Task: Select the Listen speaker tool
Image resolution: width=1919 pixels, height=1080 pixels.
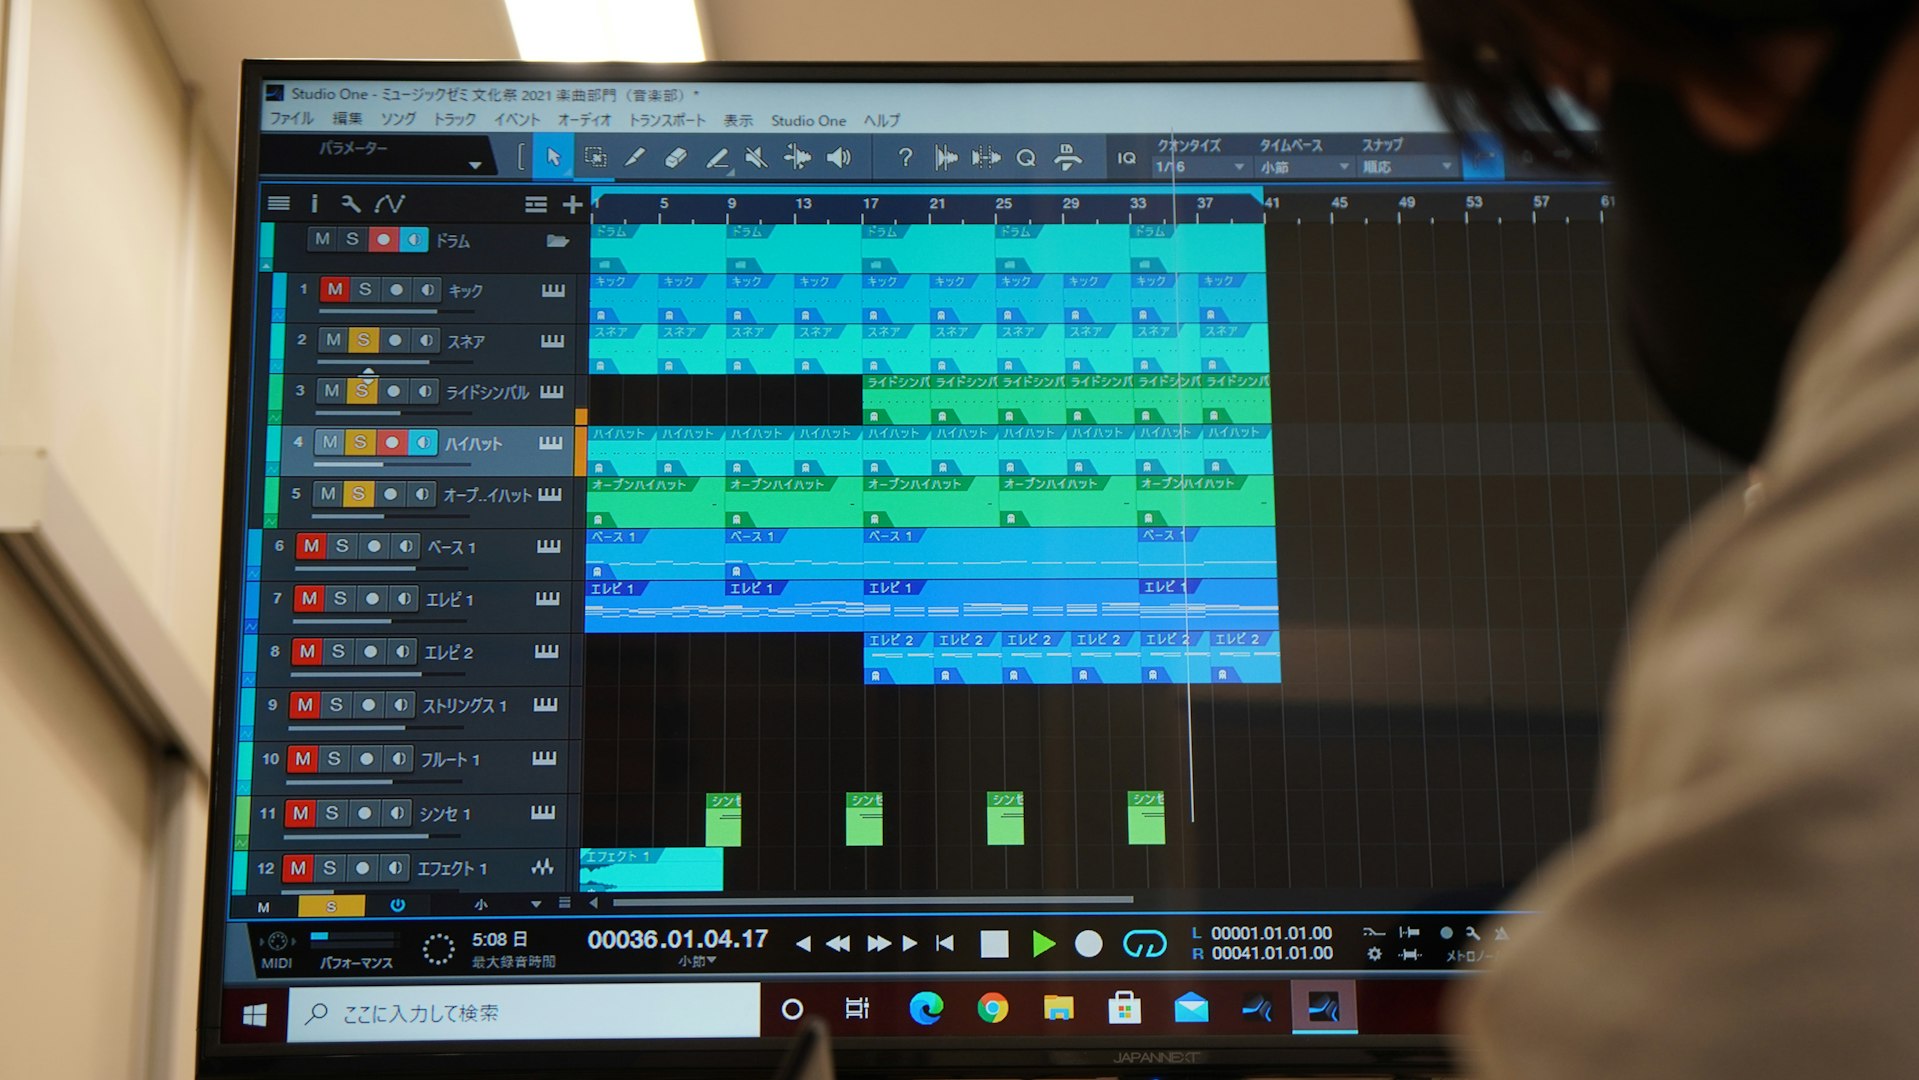Action: tap(839, 157)
